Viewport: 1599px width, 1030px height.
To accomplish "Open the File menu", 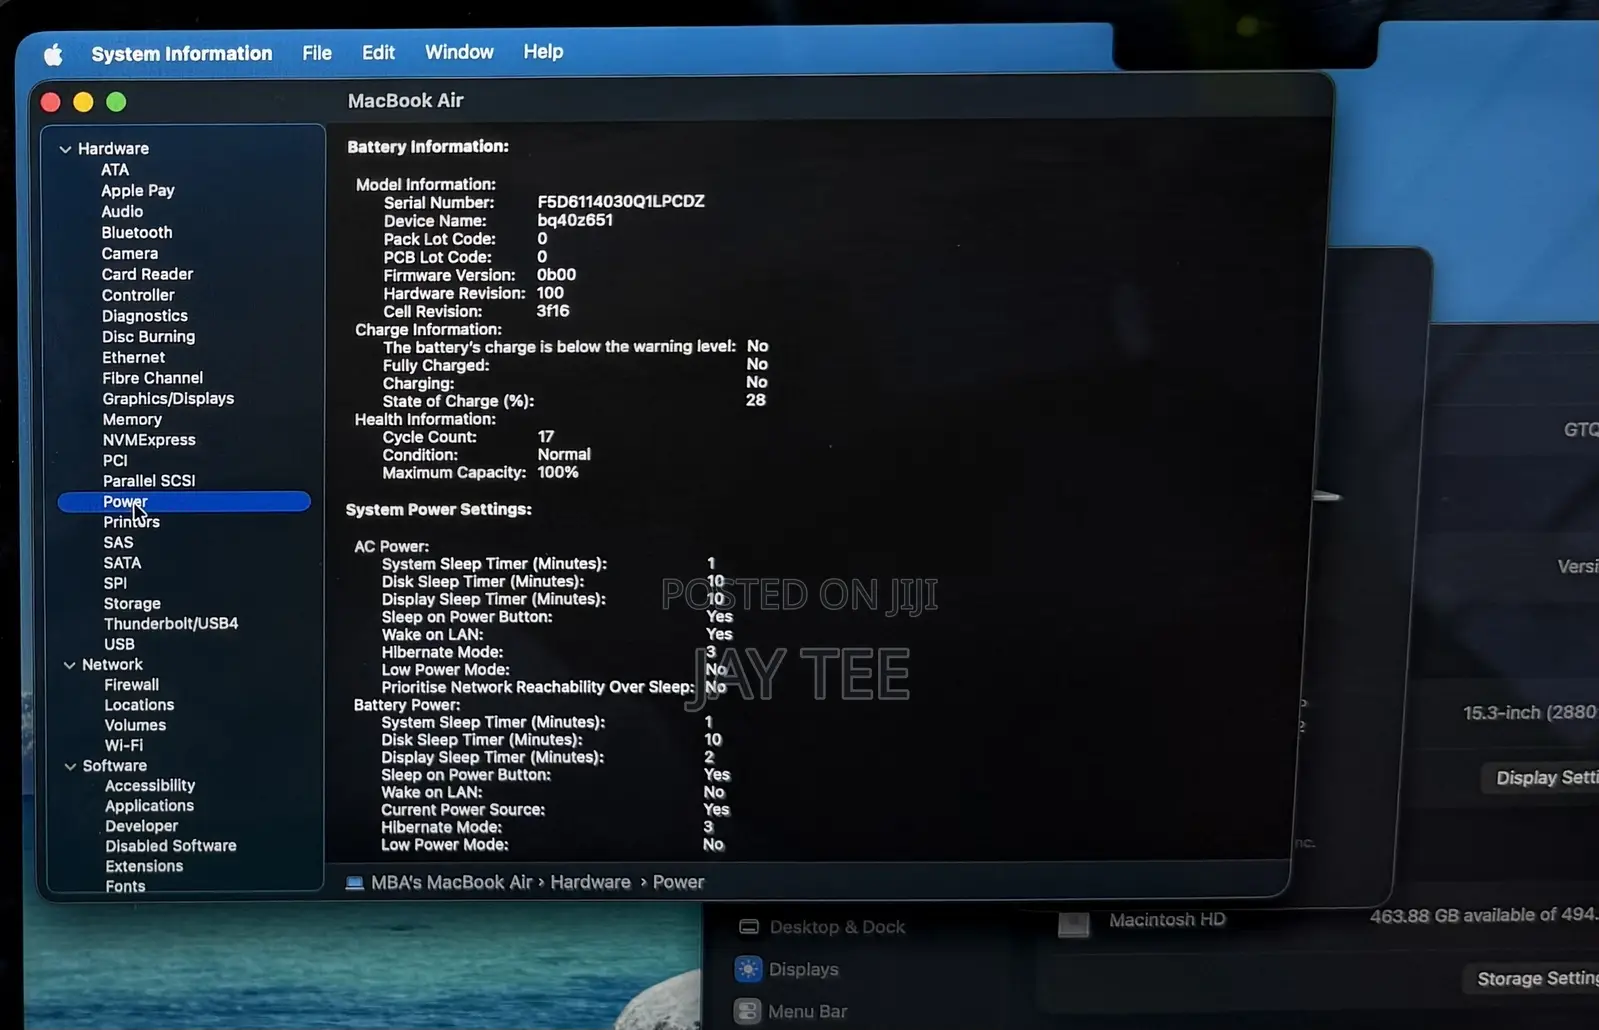I will click(317, 53).
